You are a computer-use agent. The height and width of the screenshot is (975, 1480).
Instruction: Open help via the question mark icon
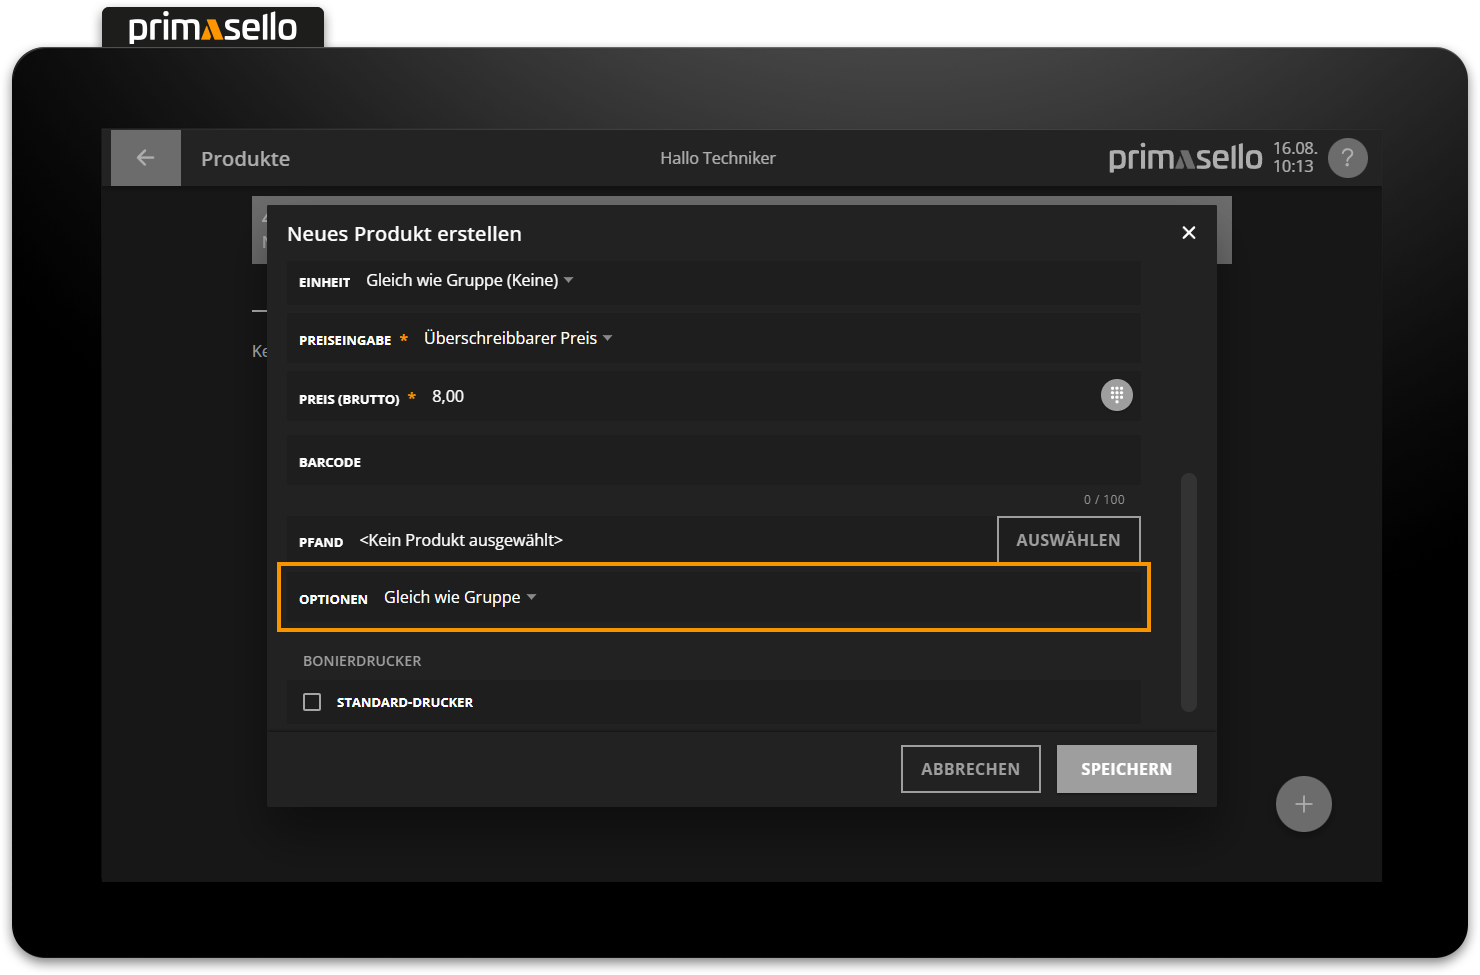(1347, 157)
